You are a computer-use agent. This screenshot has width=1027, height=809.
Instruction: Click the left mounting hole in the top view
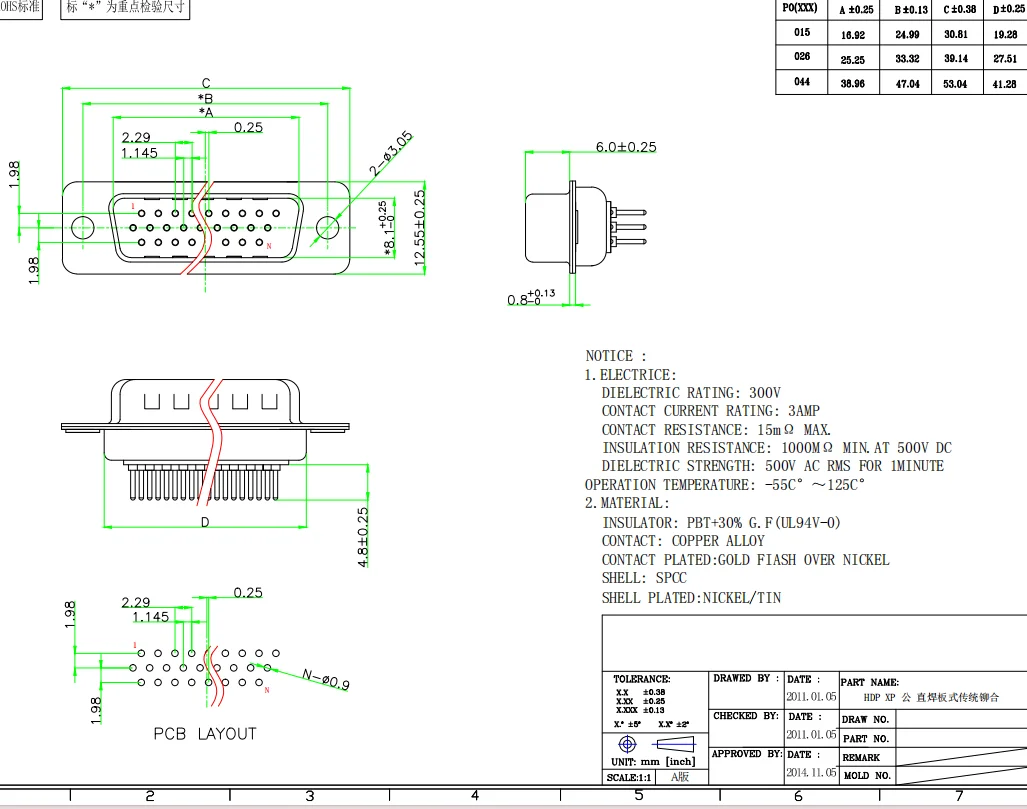tap(80, 229)
